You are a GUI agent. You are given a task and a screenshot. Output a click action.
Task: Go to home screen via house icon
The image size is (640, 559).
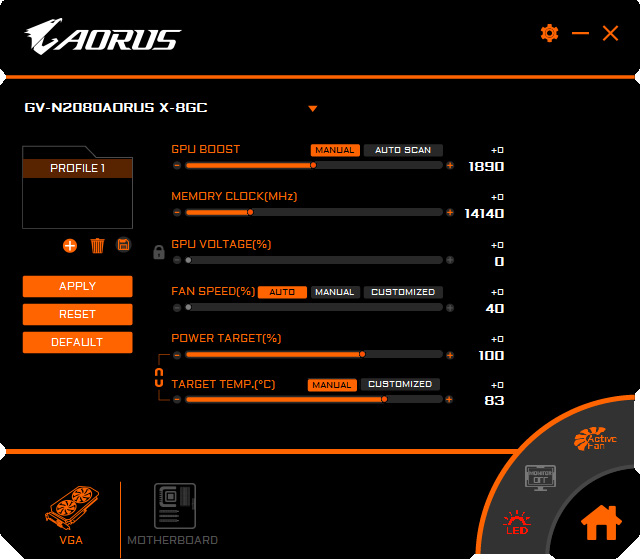(x=601, y=522)
